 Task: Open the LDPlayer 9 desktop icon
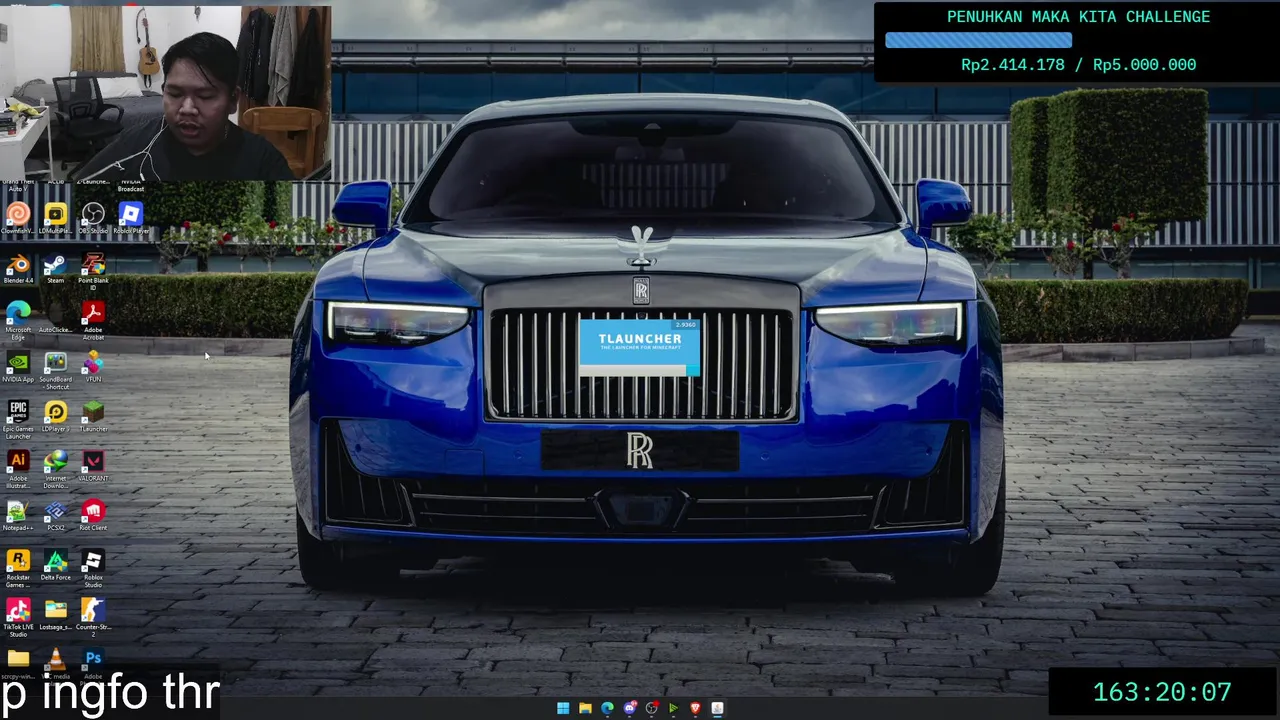pos(56,416)
